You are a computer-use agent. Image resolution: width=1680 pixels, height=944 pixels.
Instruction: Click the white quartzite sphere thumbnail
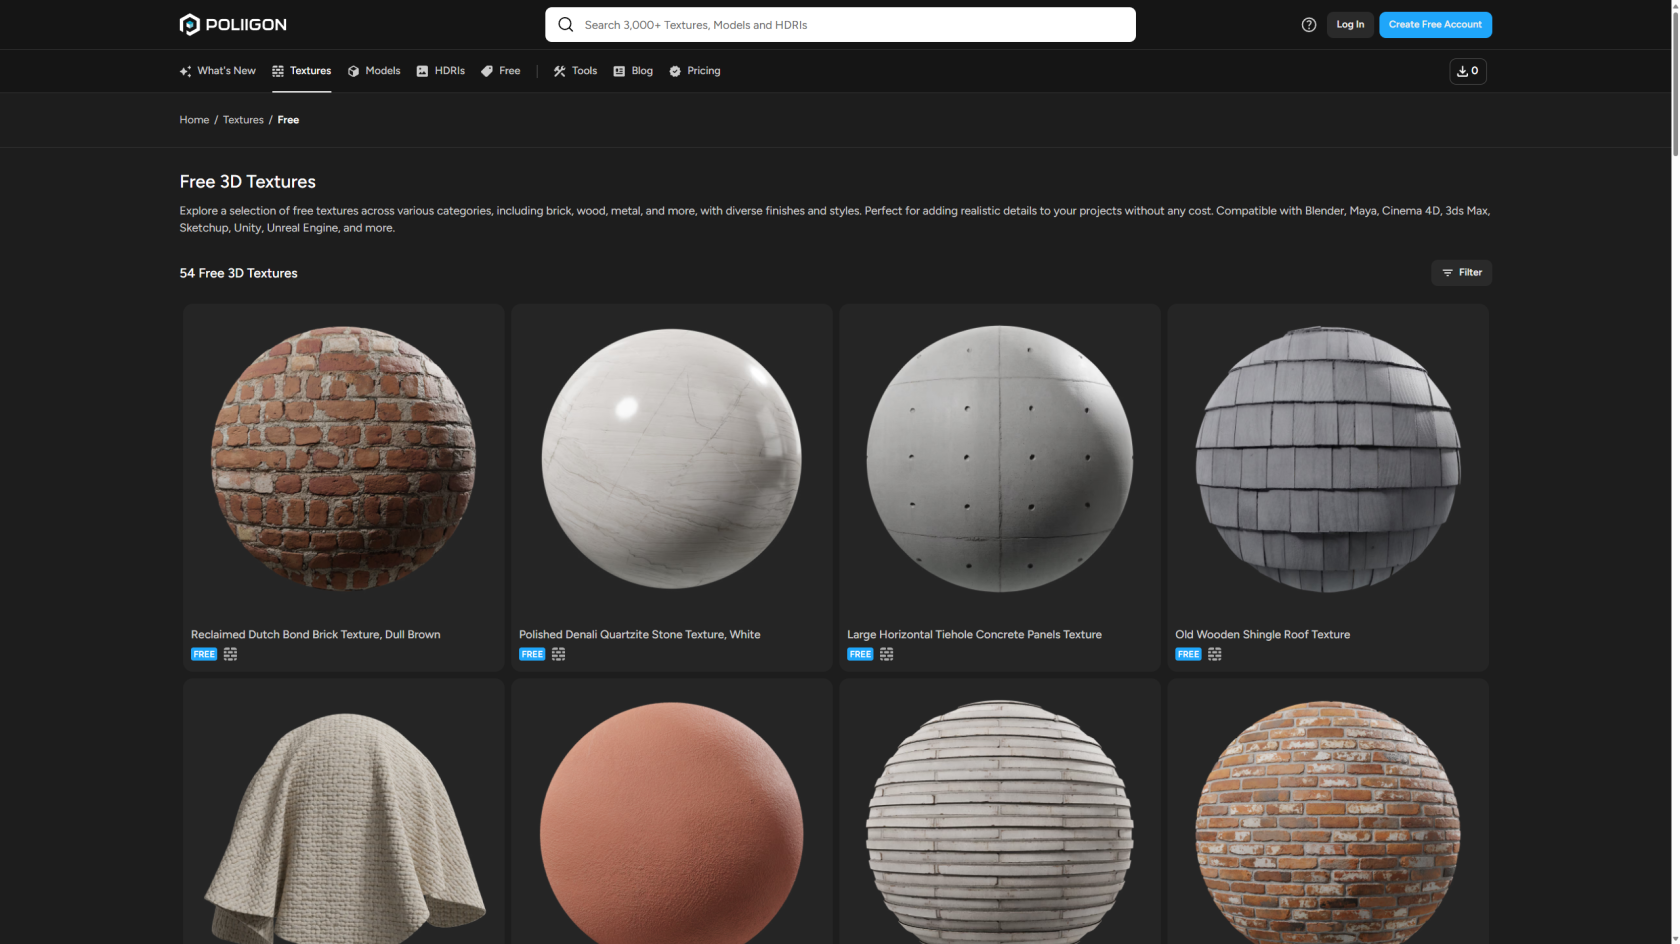point(672,459)
